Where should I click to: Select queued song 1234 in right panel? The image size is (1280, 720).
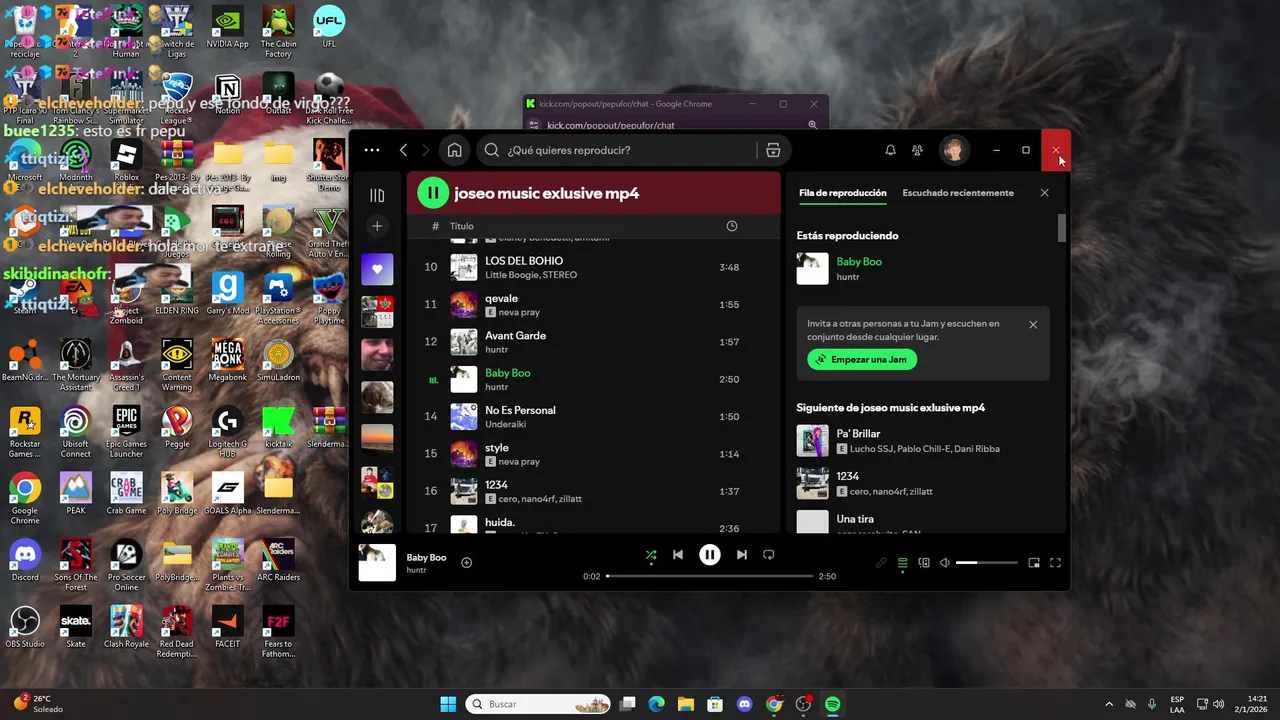point(923,483)
